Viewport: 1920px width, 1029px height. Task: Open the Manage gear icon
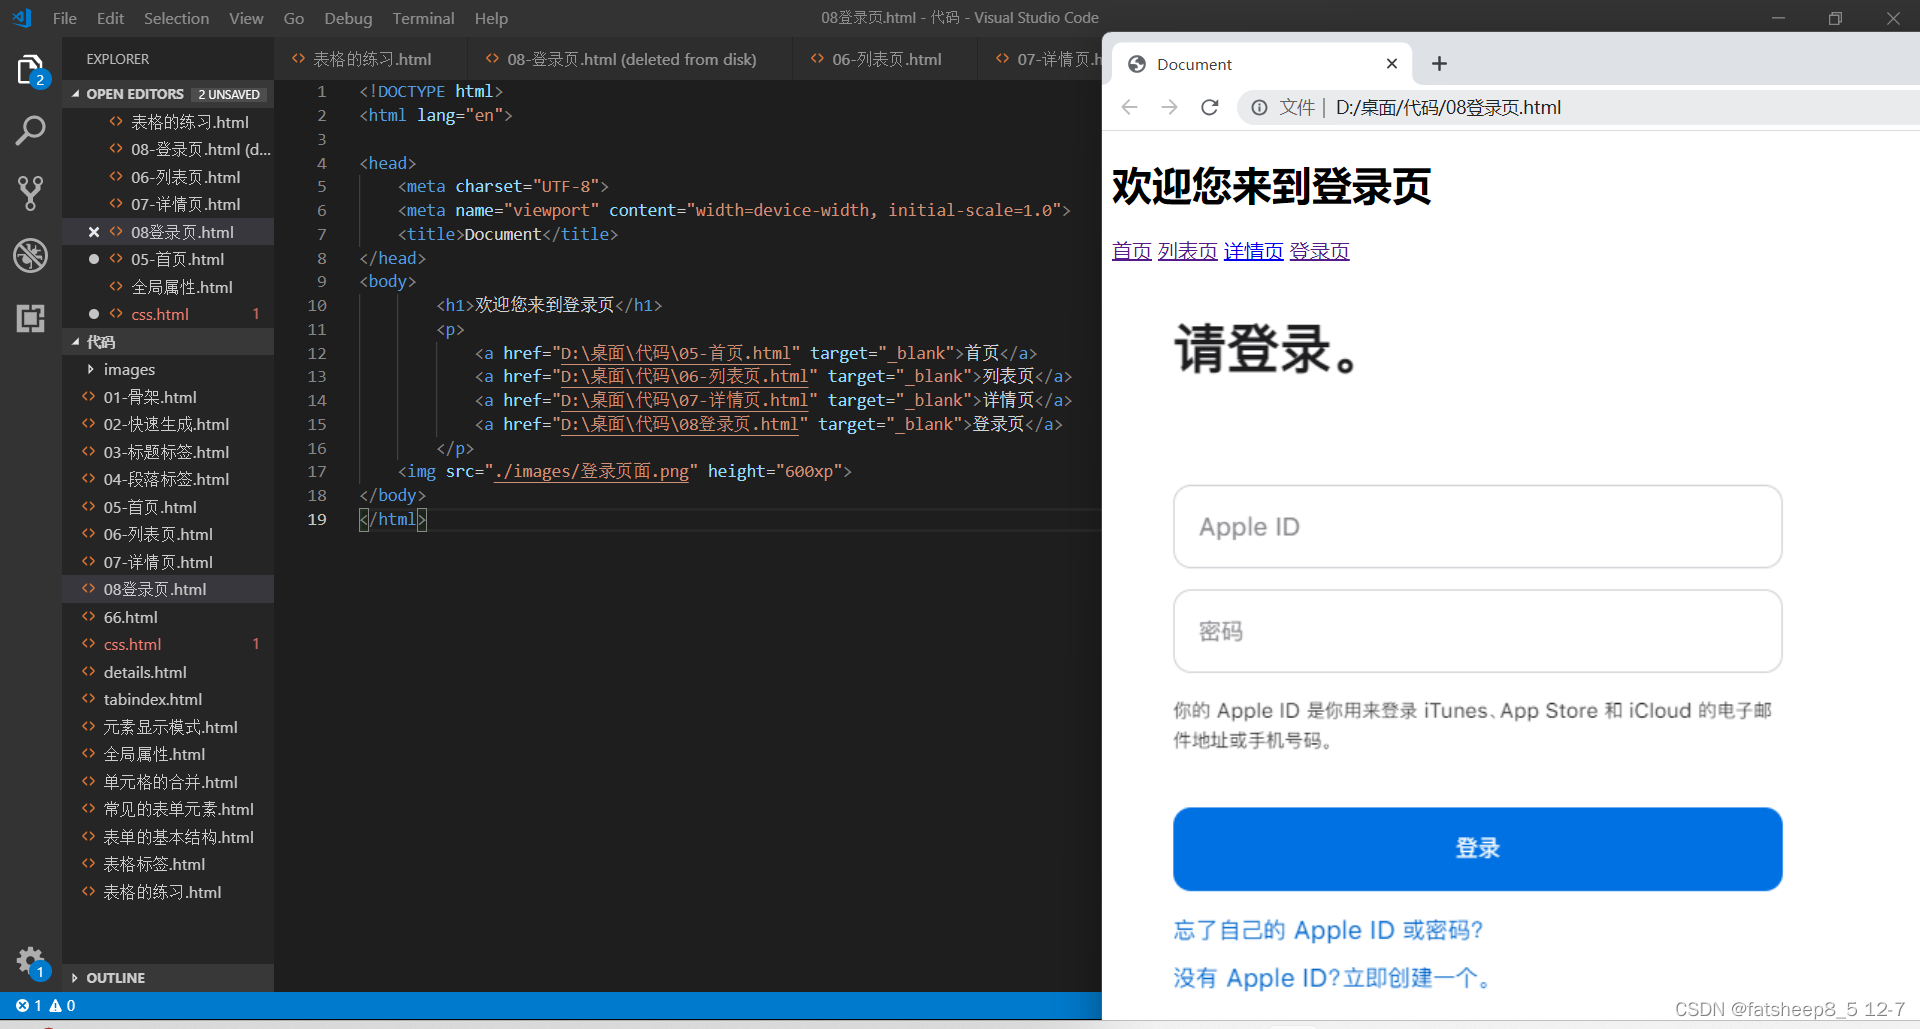click(31, 962)
